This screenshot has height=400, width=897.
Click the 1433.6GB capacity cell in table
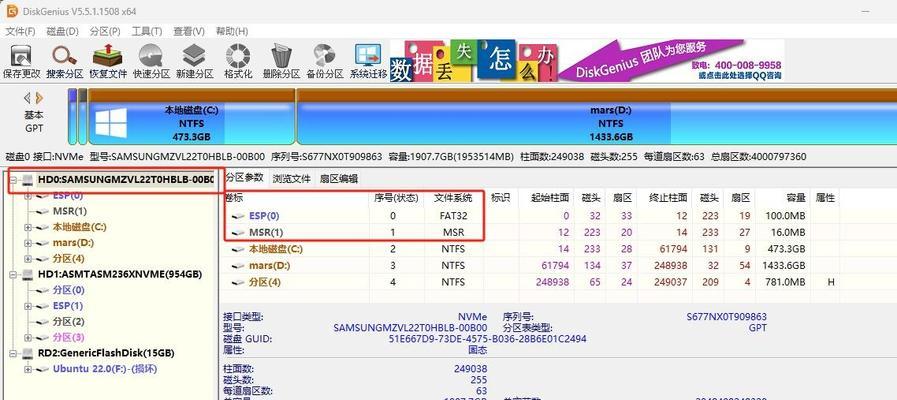click(785, 266)
